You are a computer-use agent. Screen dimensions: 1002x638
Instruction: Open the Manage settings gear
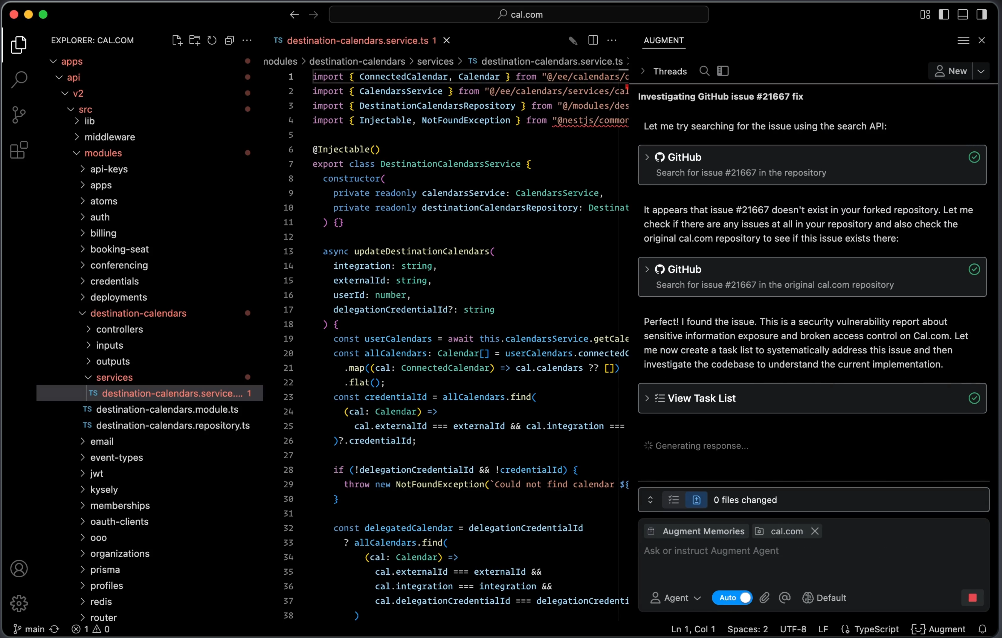[x=19, y=603]
